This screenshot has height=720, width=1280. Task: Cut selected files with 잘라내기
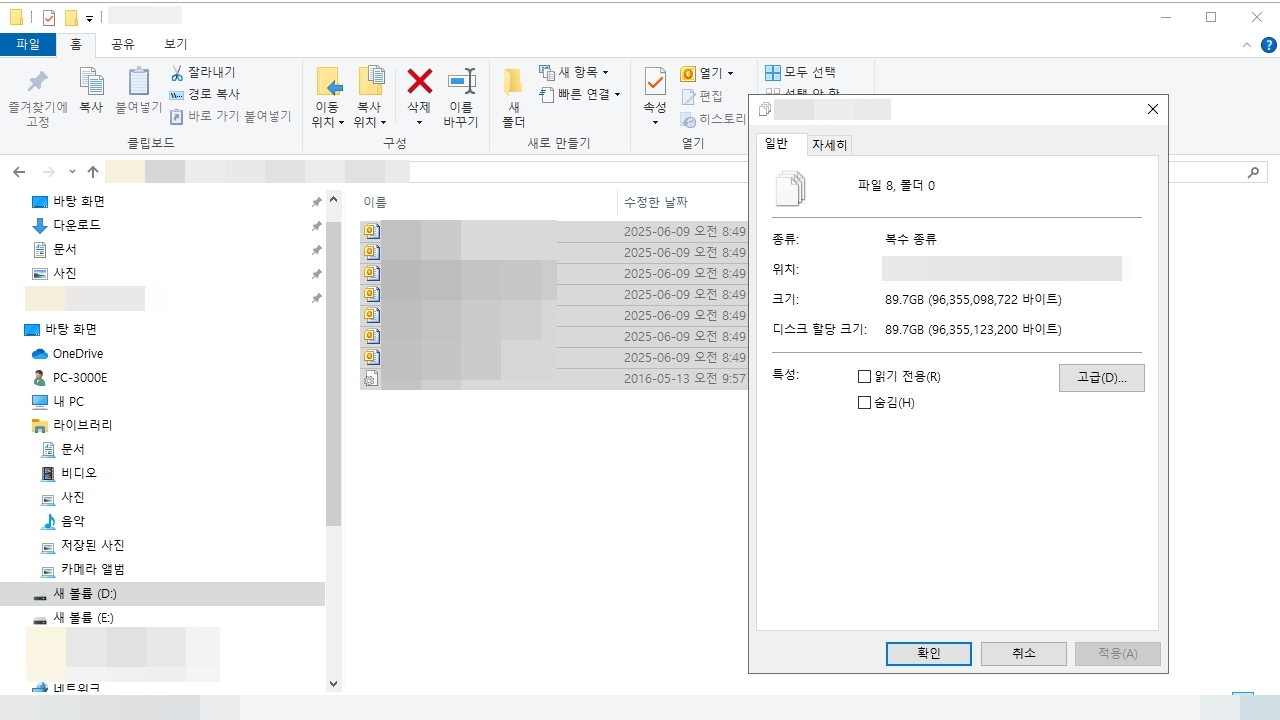click(x=202, y=73)
